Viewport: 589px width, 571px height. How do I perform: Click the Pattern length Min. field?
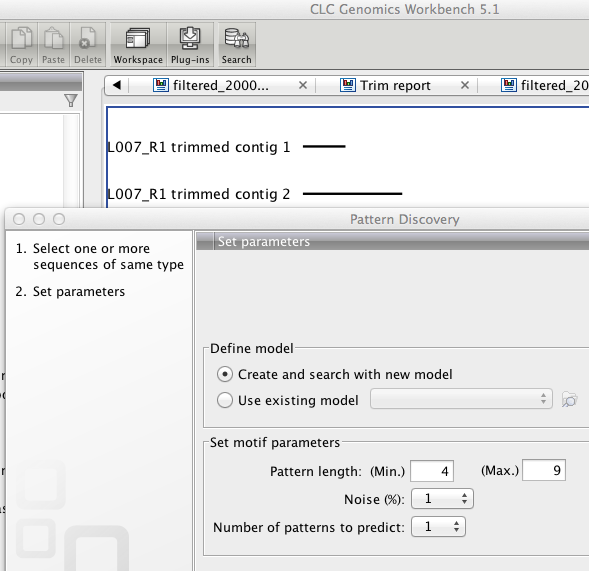tap(432, 471)
